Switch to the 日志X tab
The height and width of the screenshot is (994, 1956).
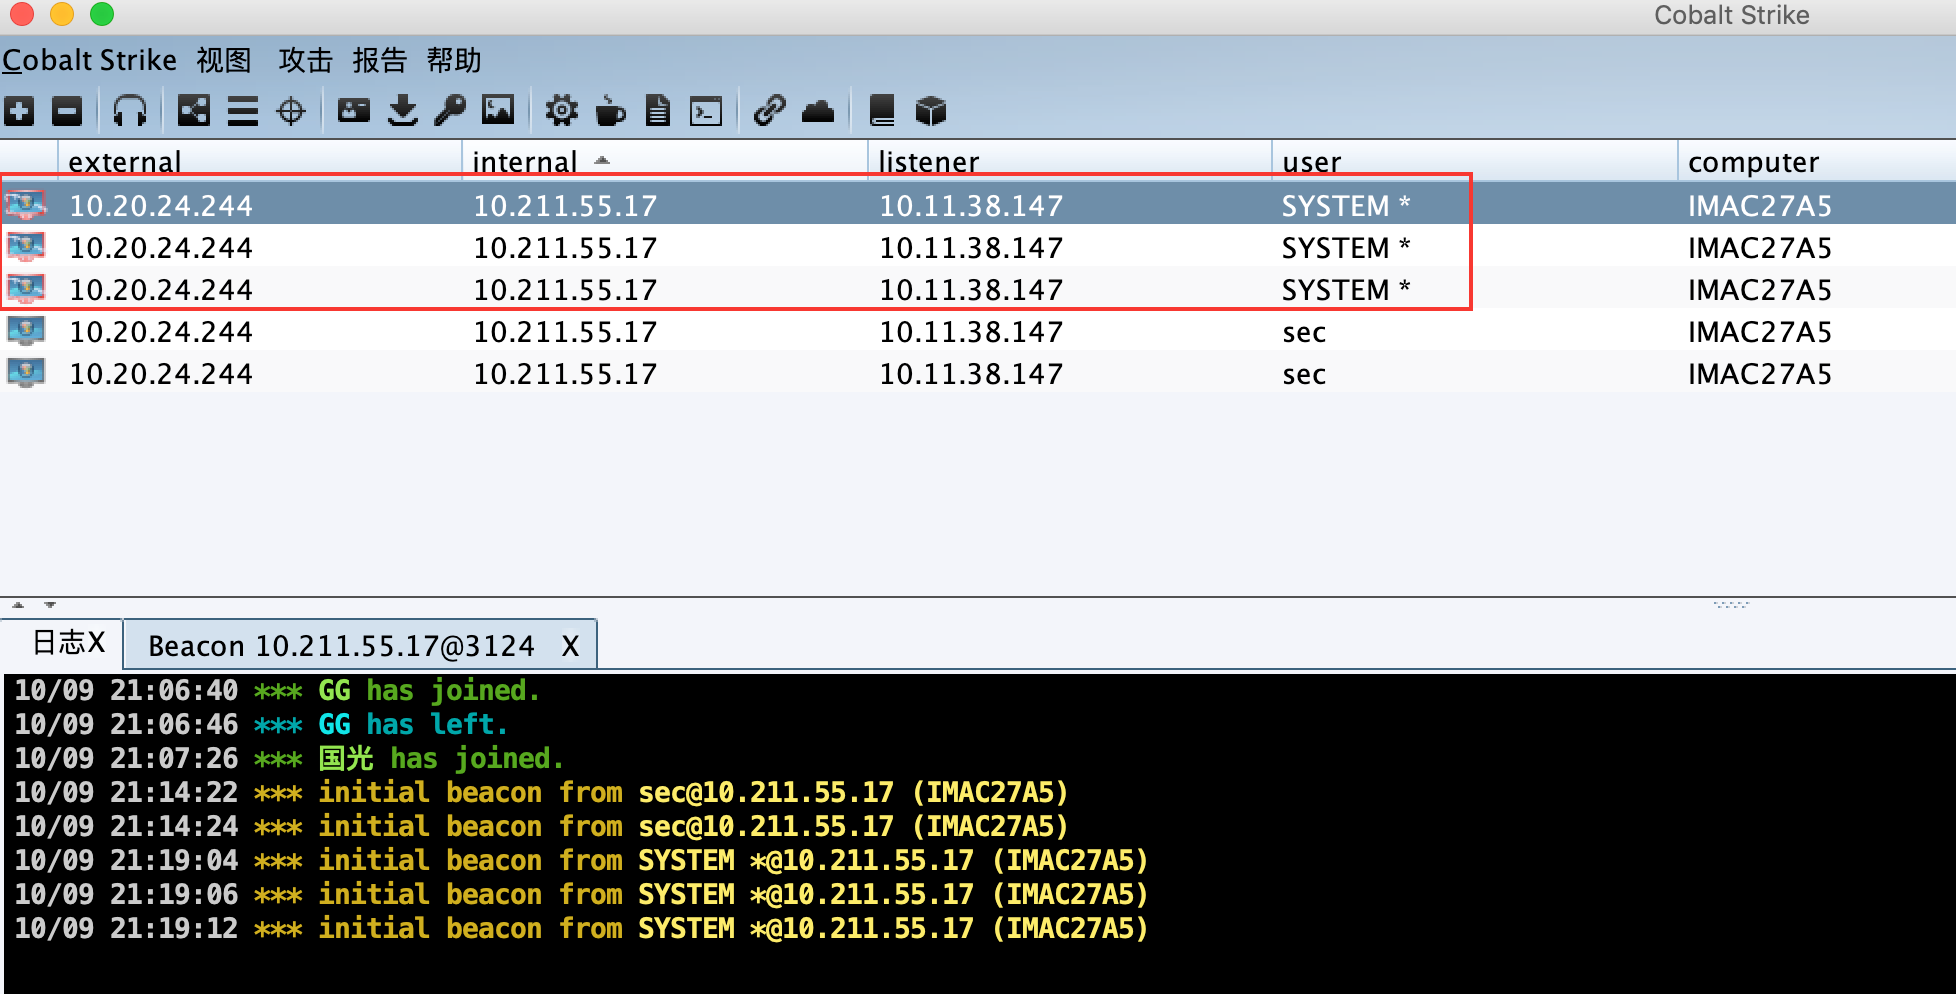(62, 643)
